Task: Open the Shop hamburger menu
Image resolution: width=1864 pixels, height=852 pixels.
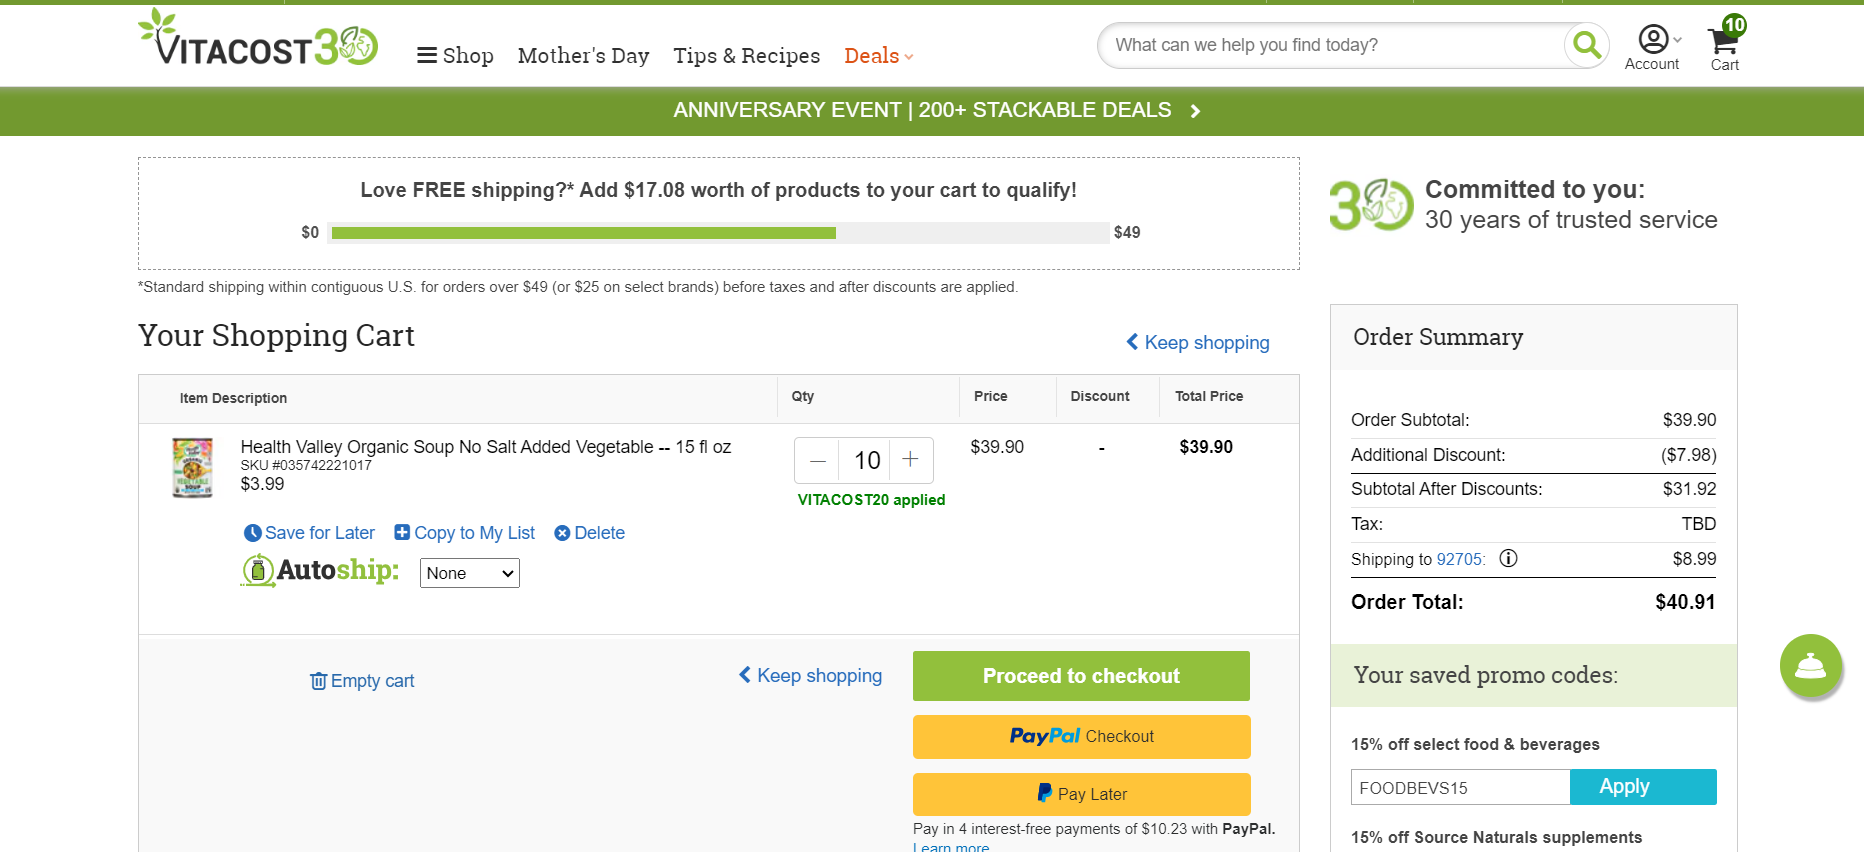Action: [455, 56]
